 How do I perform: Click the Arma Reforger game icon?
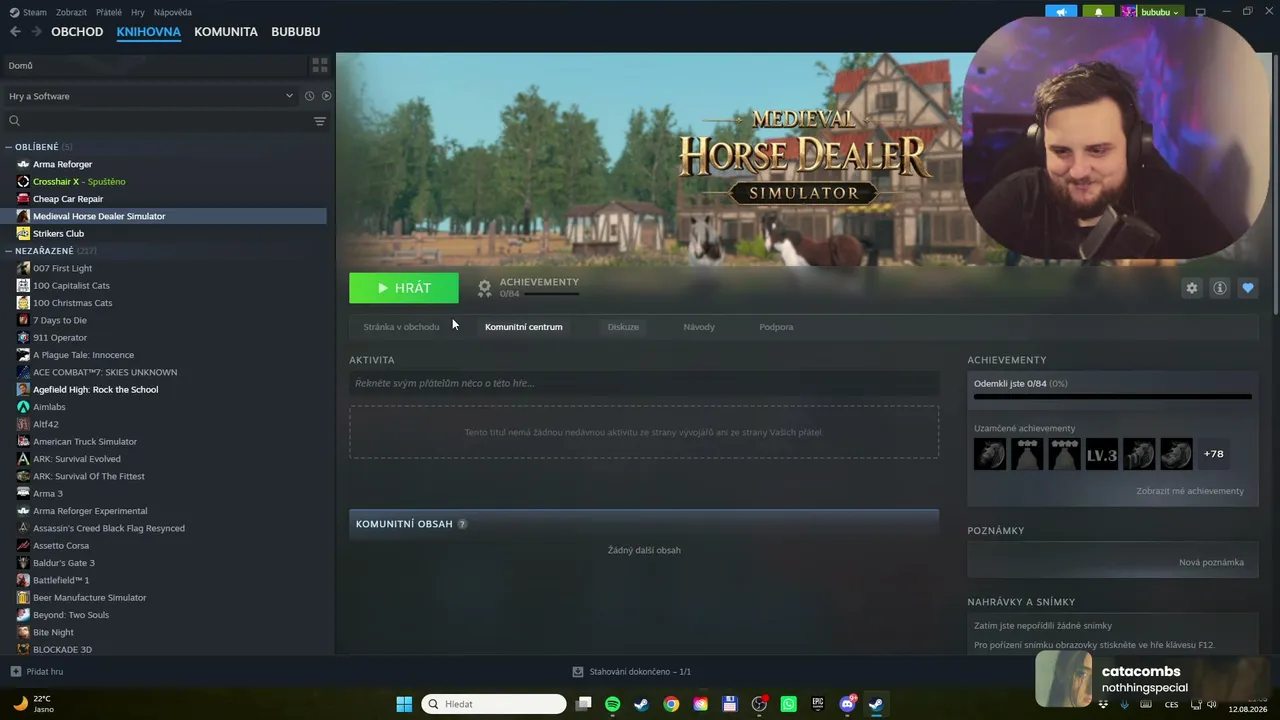[23, 164]
